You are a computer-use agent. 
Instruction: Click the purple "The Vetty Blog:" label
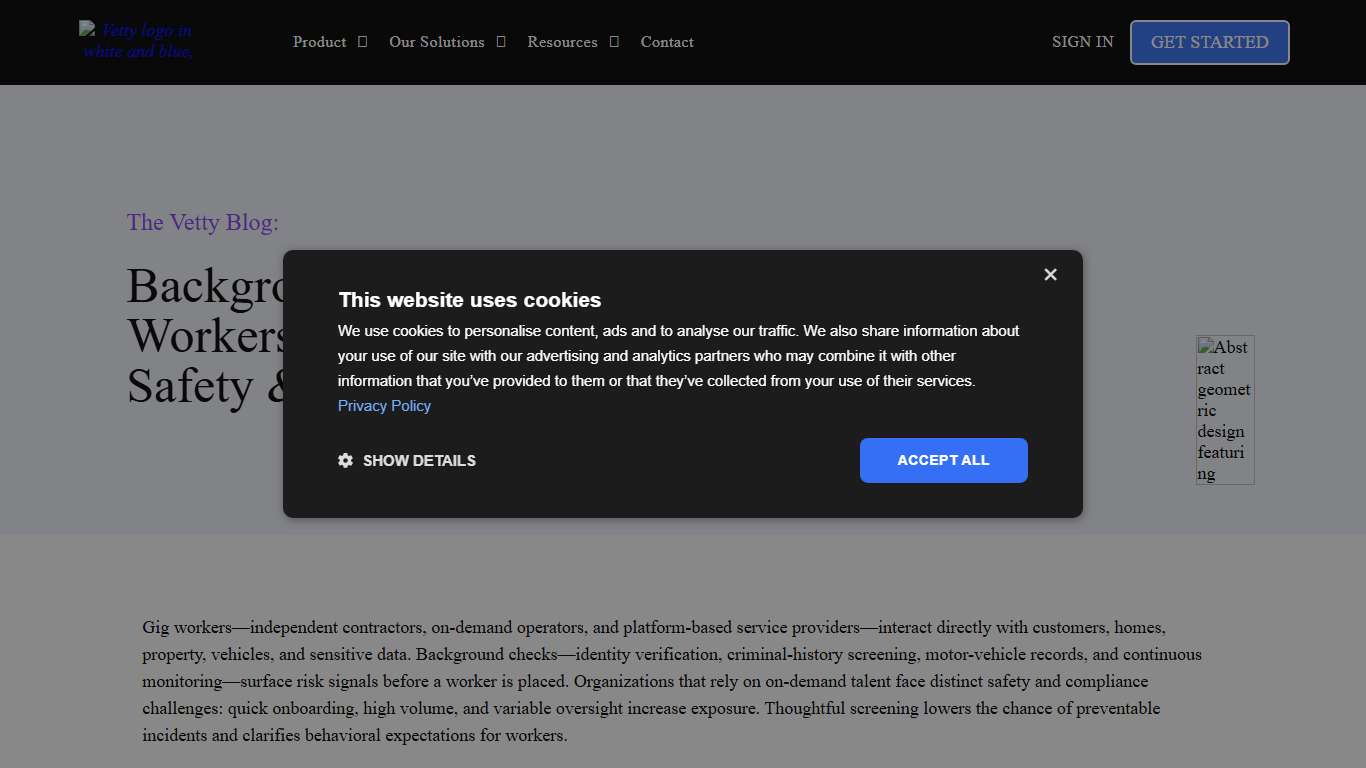tap(202, 222)
